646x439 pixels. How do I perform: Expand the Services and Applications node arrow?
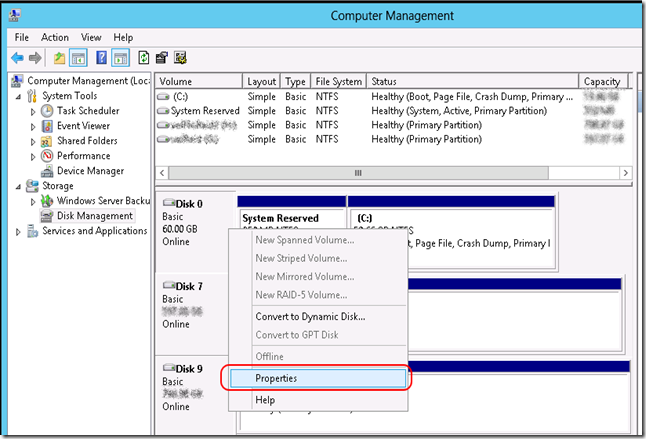click(x=18, y=232)
